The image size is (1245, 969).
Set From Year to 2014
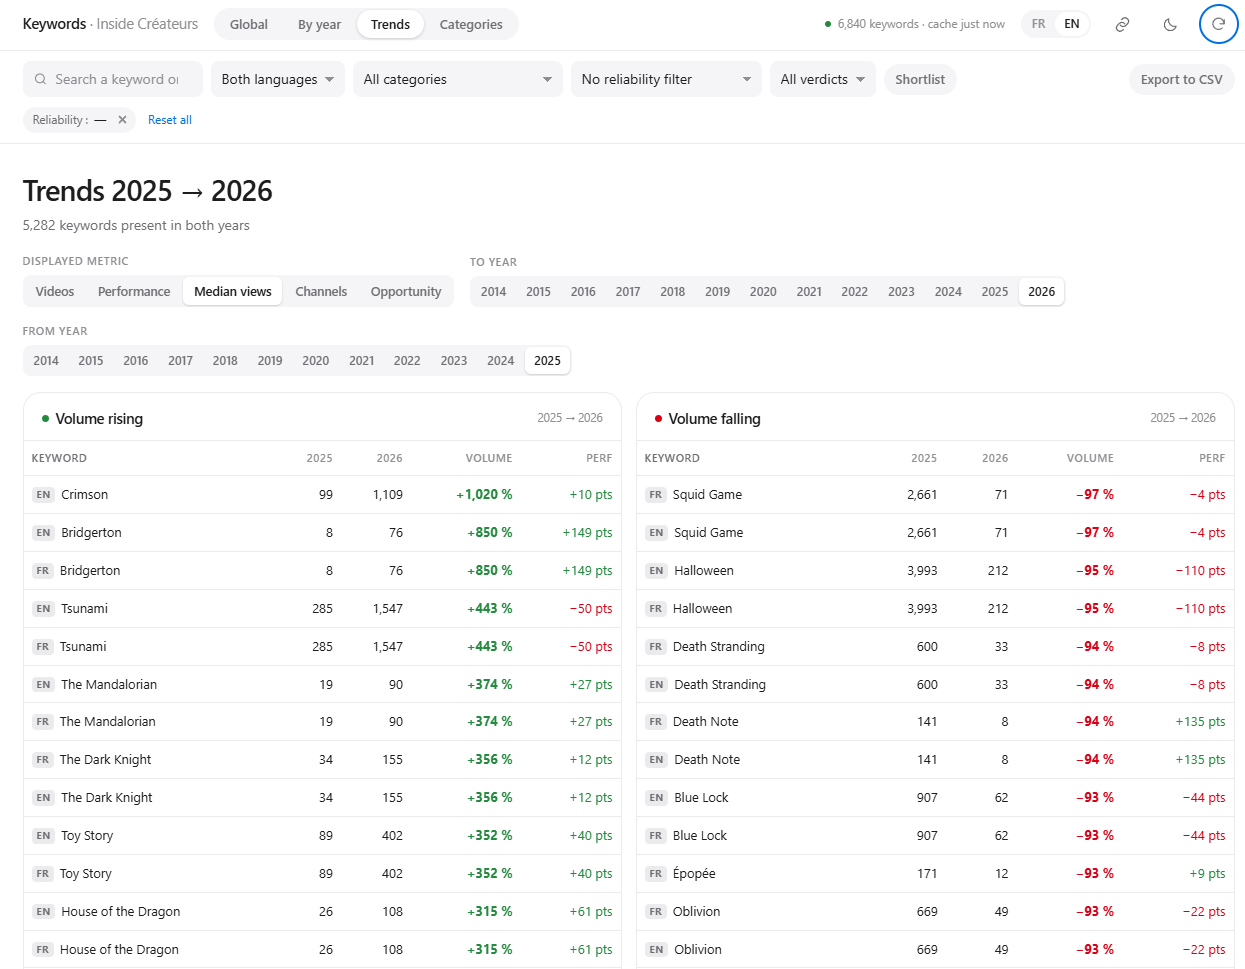tap(46, 360)
